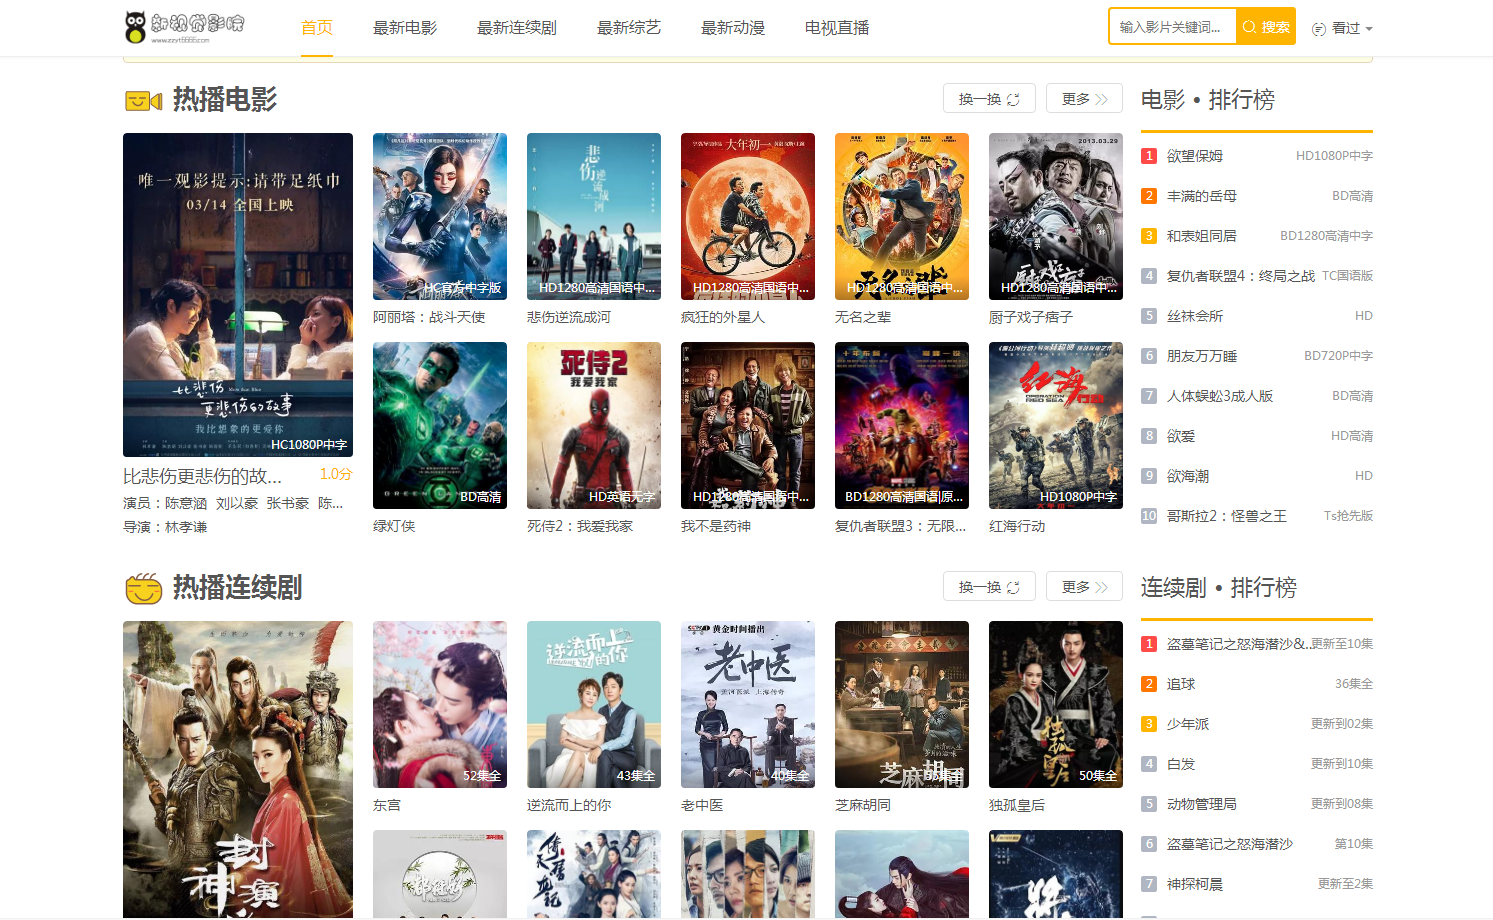Screen dimensions: 1493x920
Task: Click actor name 刘以豪
Action: point(237,503)
